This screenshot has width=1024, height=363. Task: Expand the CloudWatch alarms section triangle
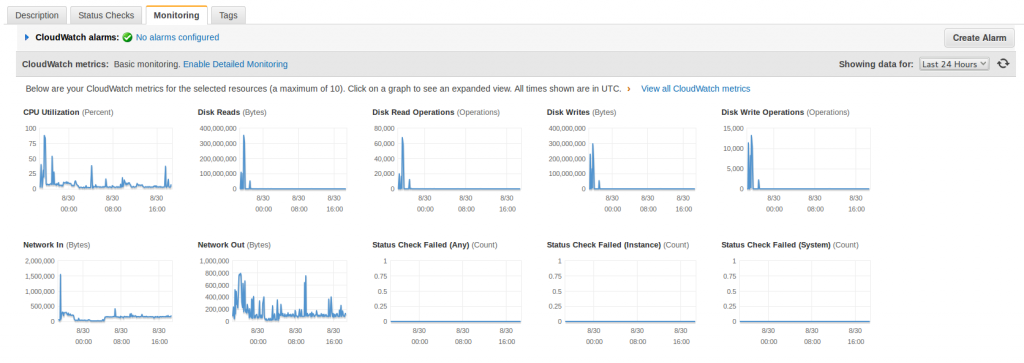click(x=27, y=38)
